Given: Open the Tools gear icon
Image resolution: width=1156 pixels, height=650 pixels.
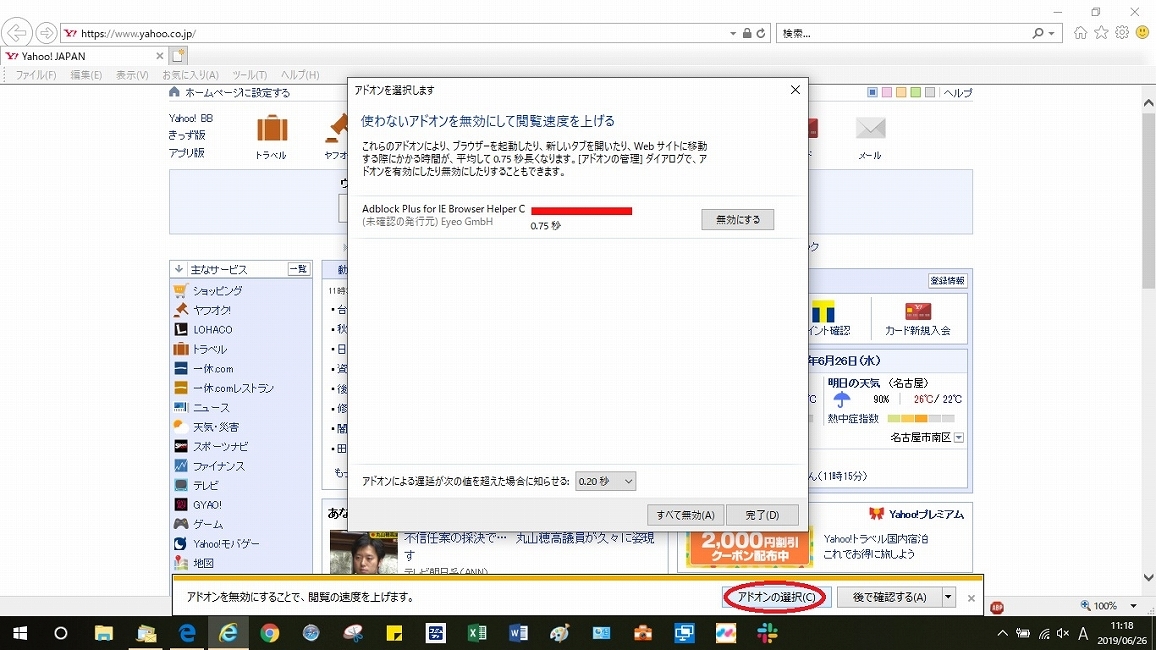Looking at the screenshot, I should [1122, 32].
